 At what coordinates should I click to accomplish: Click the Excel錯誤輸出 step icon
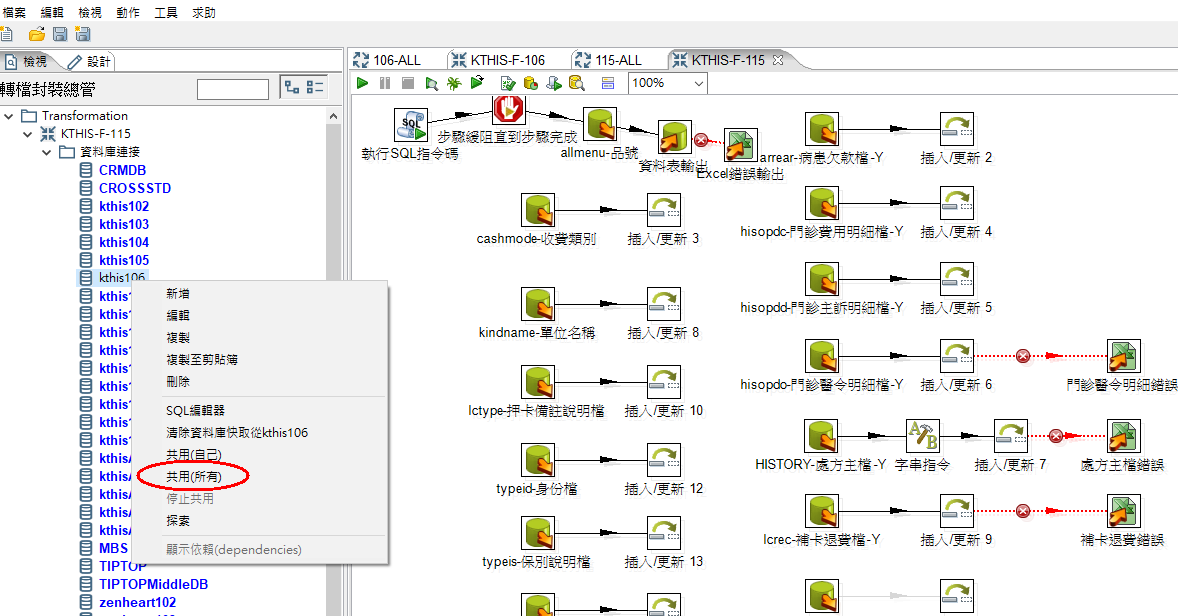[740, 146]
